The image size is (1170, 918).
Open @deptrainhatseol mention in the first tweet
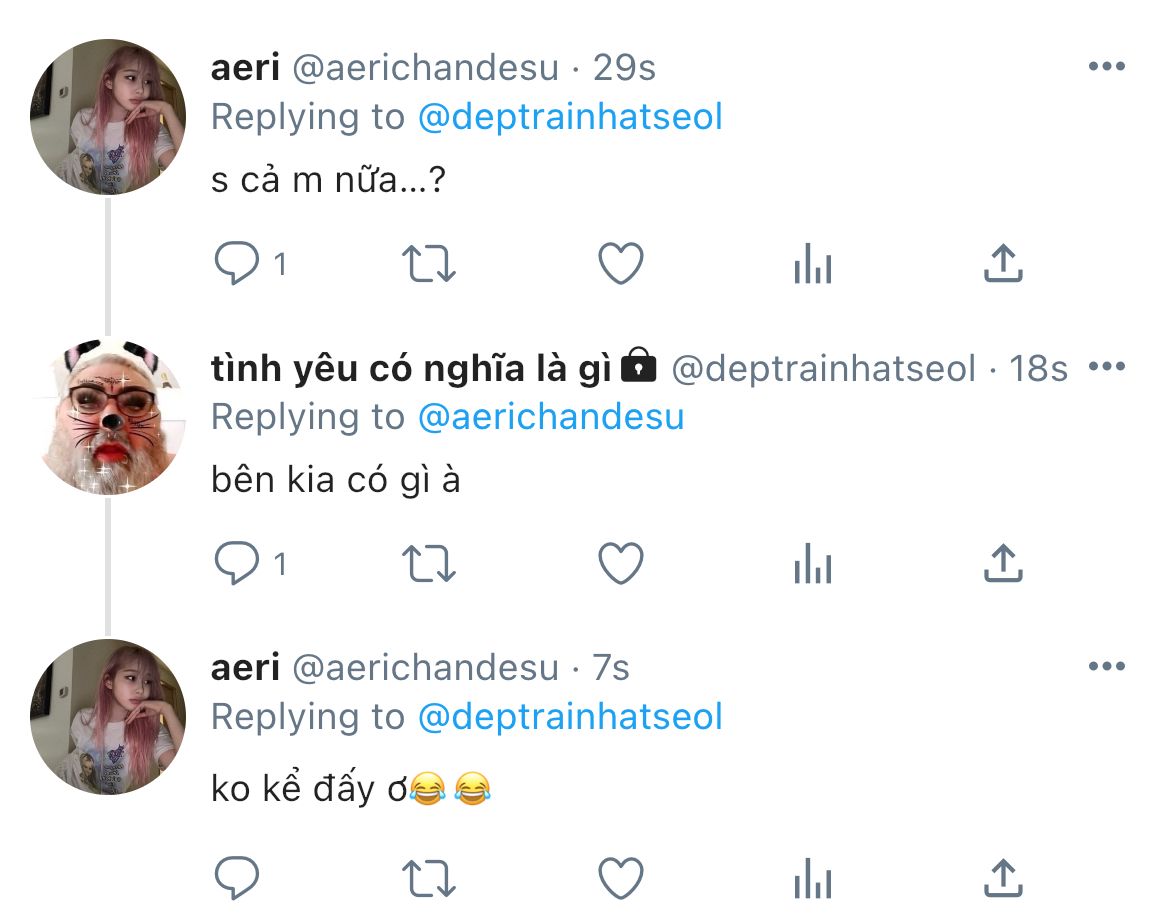coord(569,117)
